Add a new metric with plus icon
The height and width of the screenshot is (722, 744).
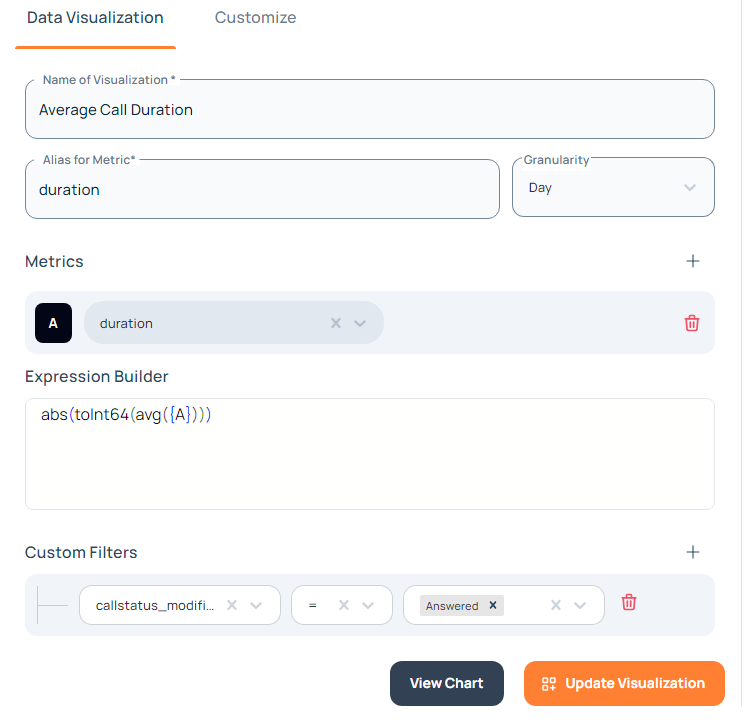693,261
